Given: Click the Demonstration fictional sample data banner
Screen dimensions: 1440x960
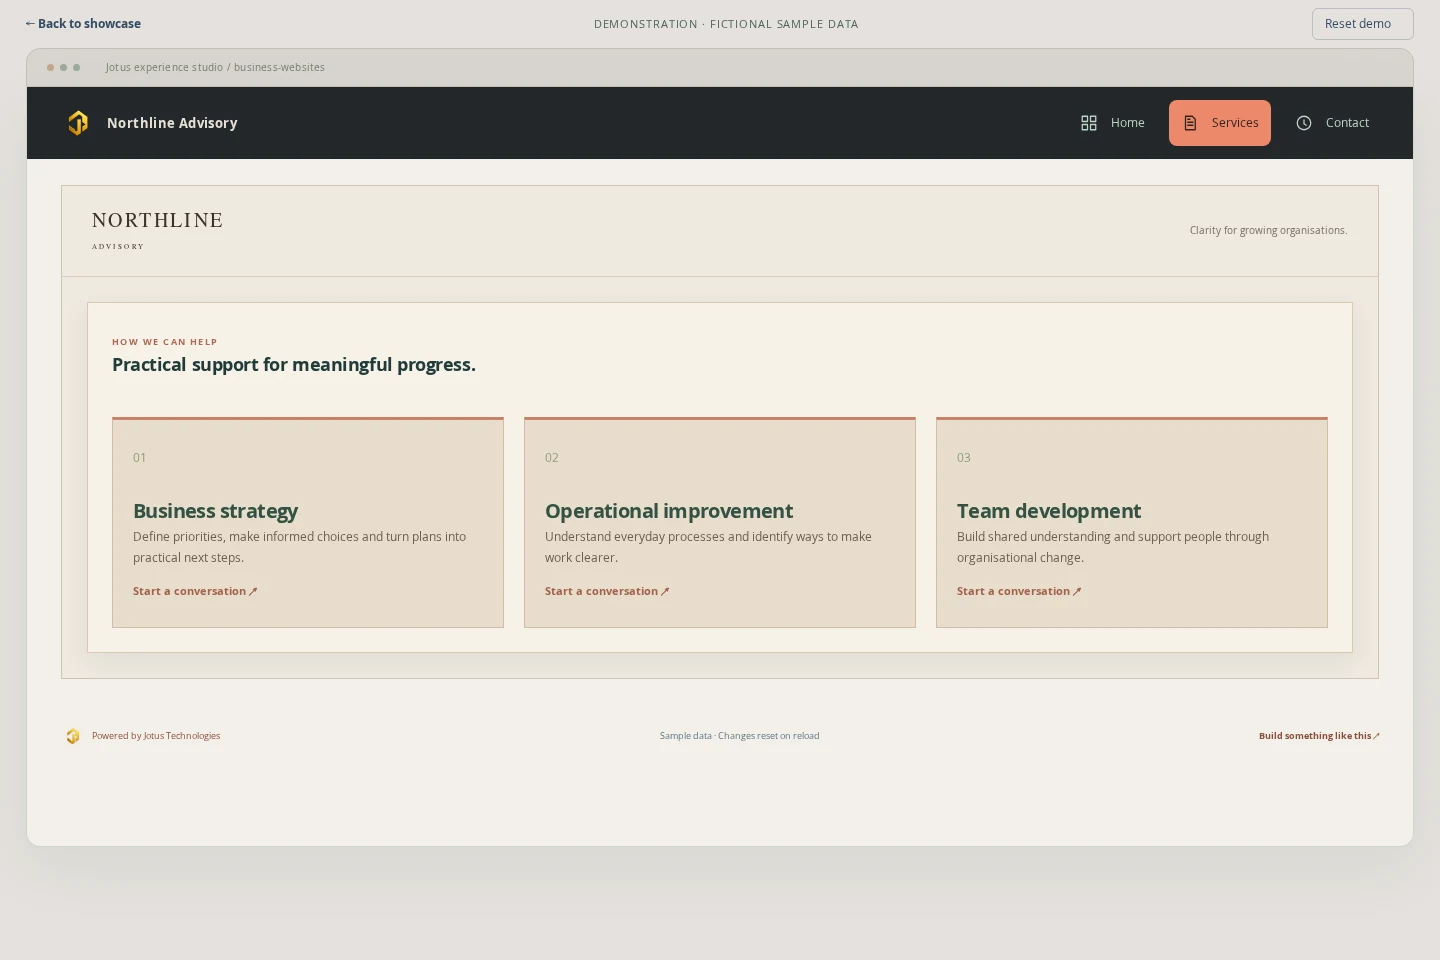Looking at the screenshot, I should point(726,24).
